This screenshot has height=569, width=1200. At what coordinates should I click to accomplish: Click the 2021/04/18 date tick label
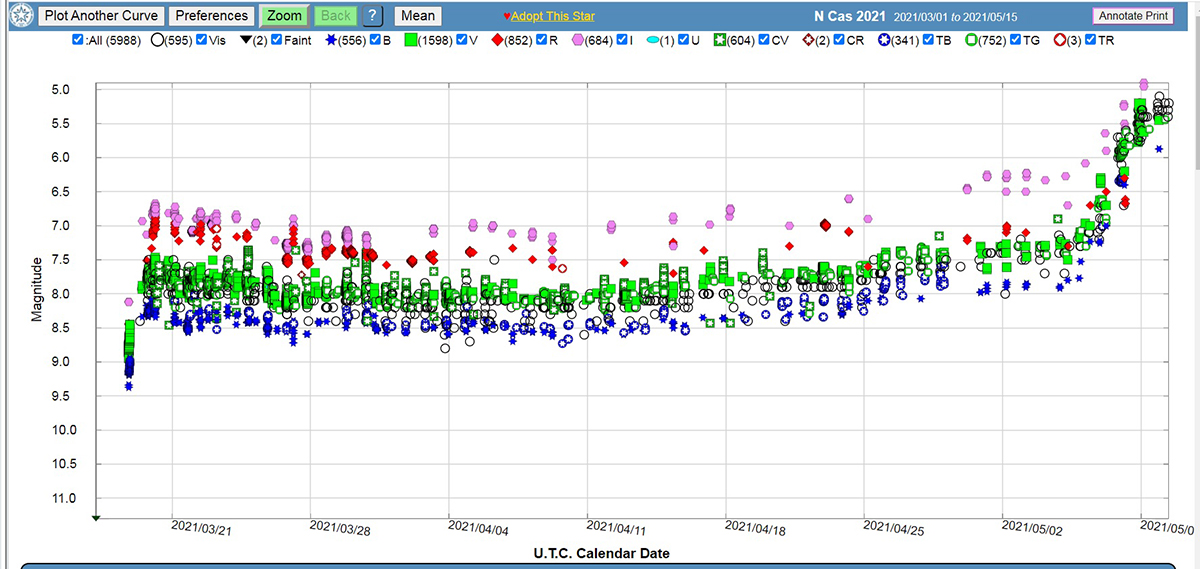(756, 526)
